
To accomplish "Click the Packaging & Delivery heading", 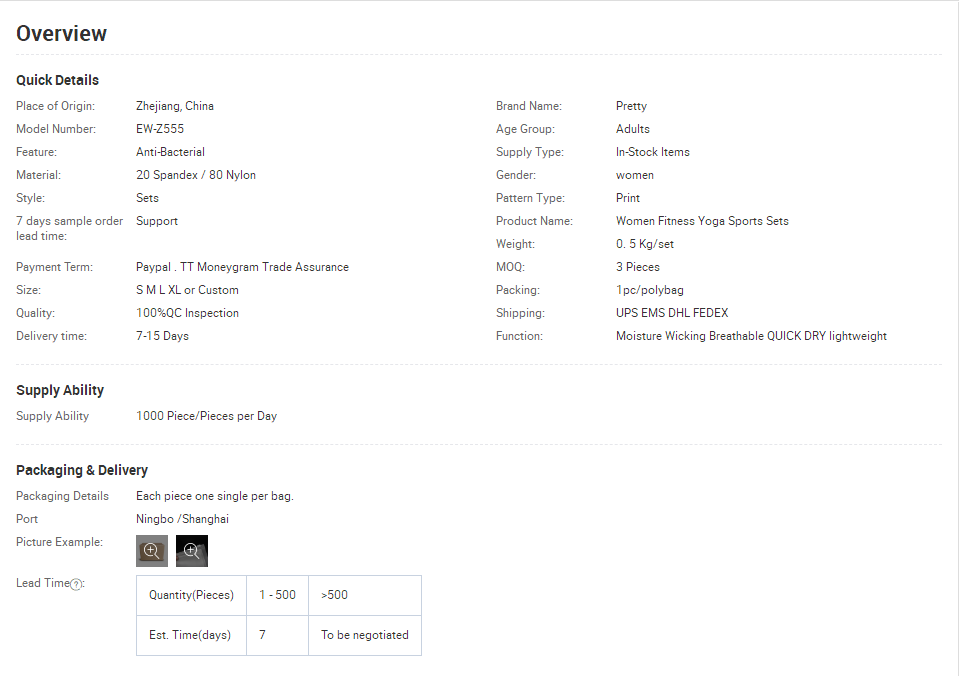I will pos(82,470).
